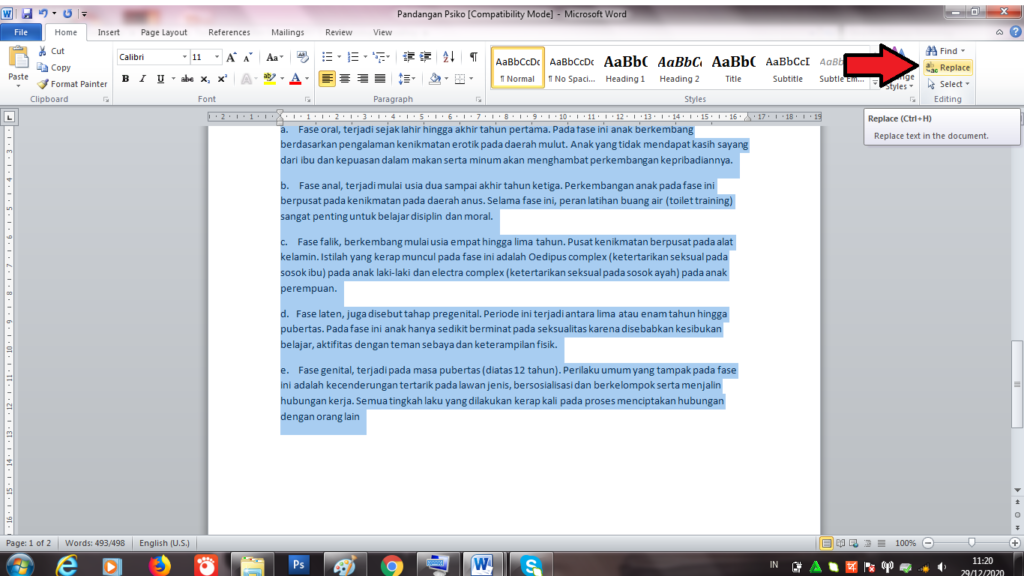Click the Shrink Font icon
Viewport: 1024px width, 576px height.
[248, 57]
